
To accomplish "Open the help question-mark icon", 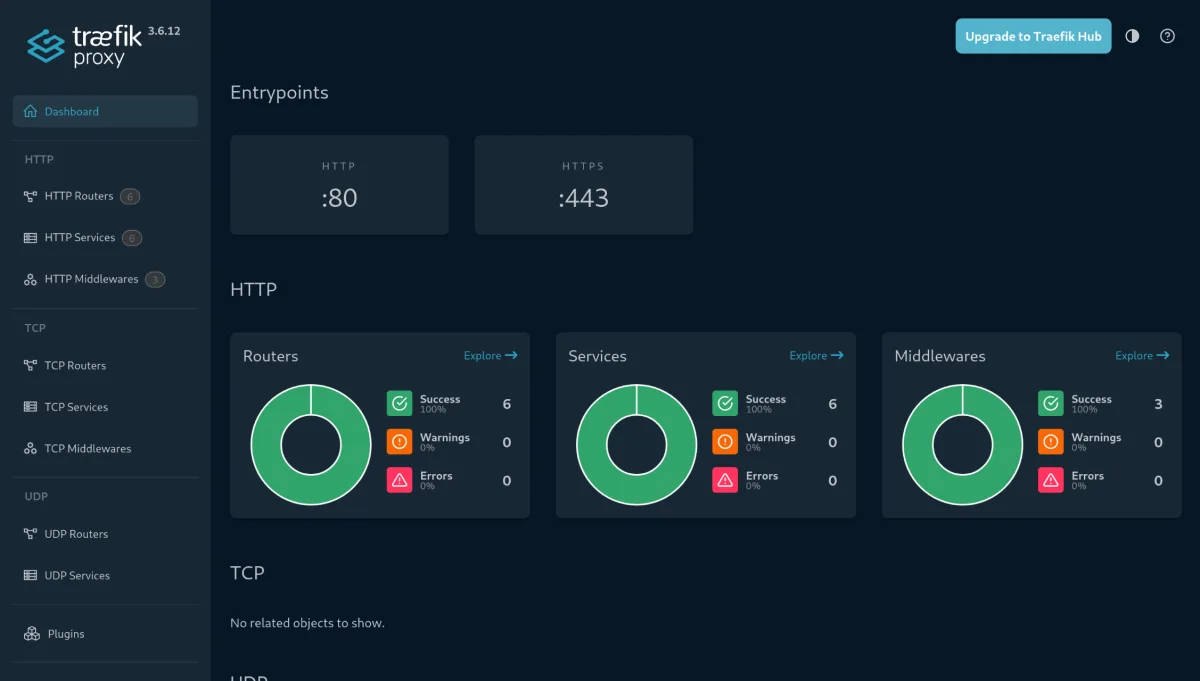I will [1167, 36].
